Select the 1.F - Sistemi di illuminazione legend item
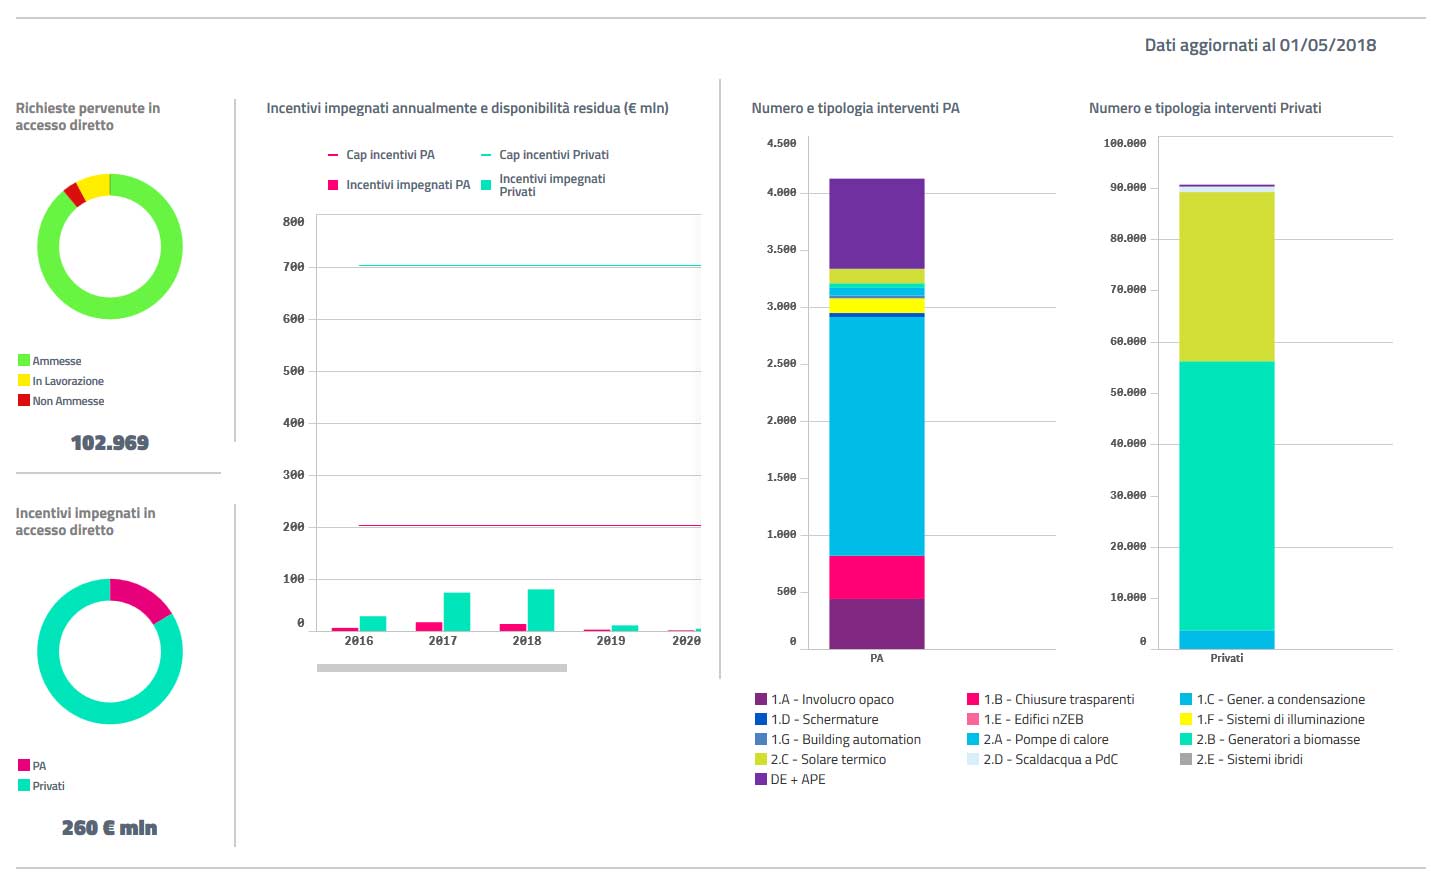This screenshot has height=885, width=1446. click(1272, 720)
